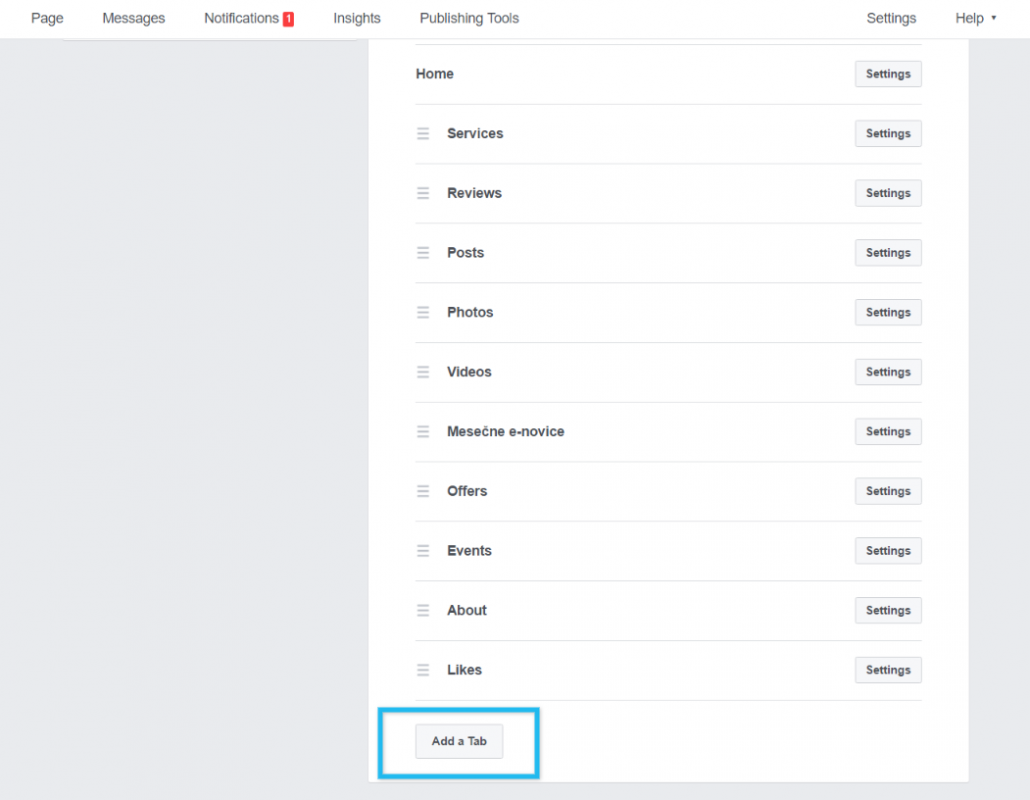Click the drag handle icon beside Posts
The height and width of the screenshot is (800, 1030).
423,253
